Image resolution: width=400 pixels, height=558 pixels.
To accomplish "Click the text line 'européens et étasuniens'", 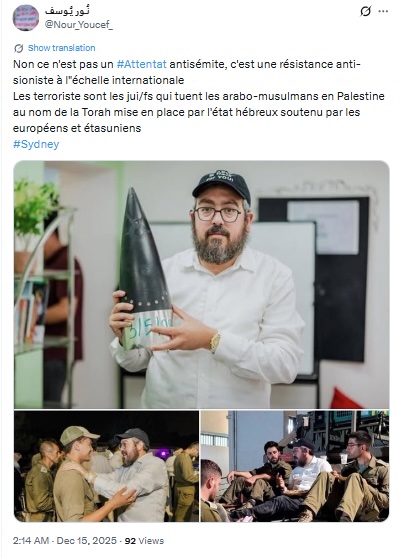I will click(77, 128).
